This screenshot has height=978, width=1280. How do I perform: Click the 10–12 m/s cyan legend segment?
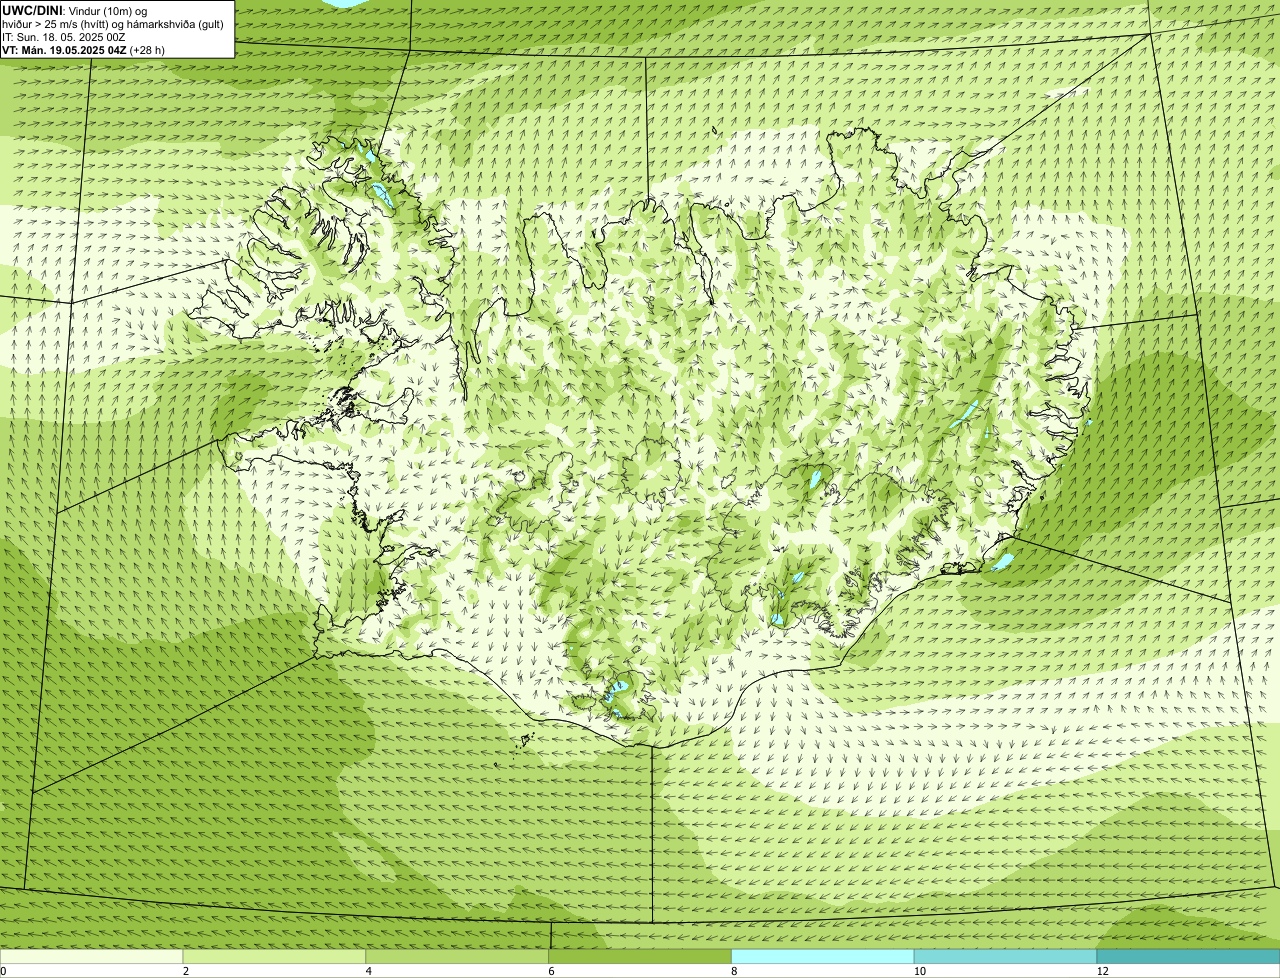(1005, 957)
